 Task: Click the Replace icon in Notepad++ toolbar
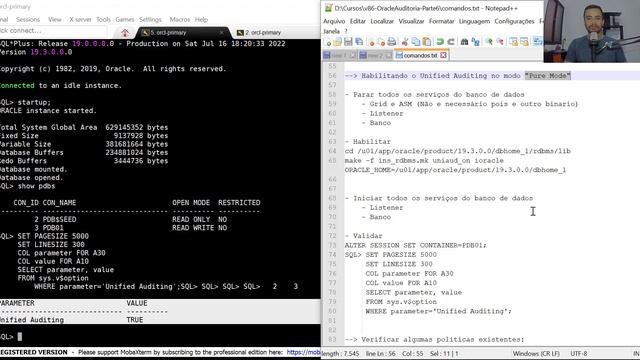476,42
